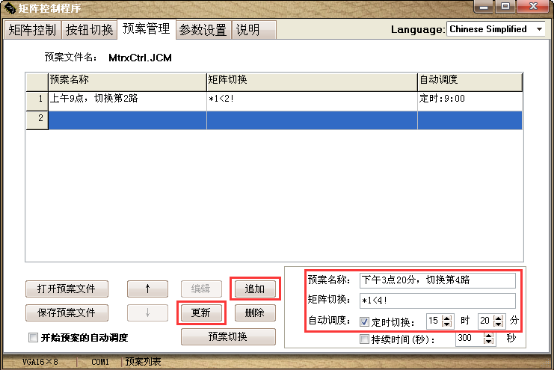Select the 预案管理 tab

tap(146, 28)
